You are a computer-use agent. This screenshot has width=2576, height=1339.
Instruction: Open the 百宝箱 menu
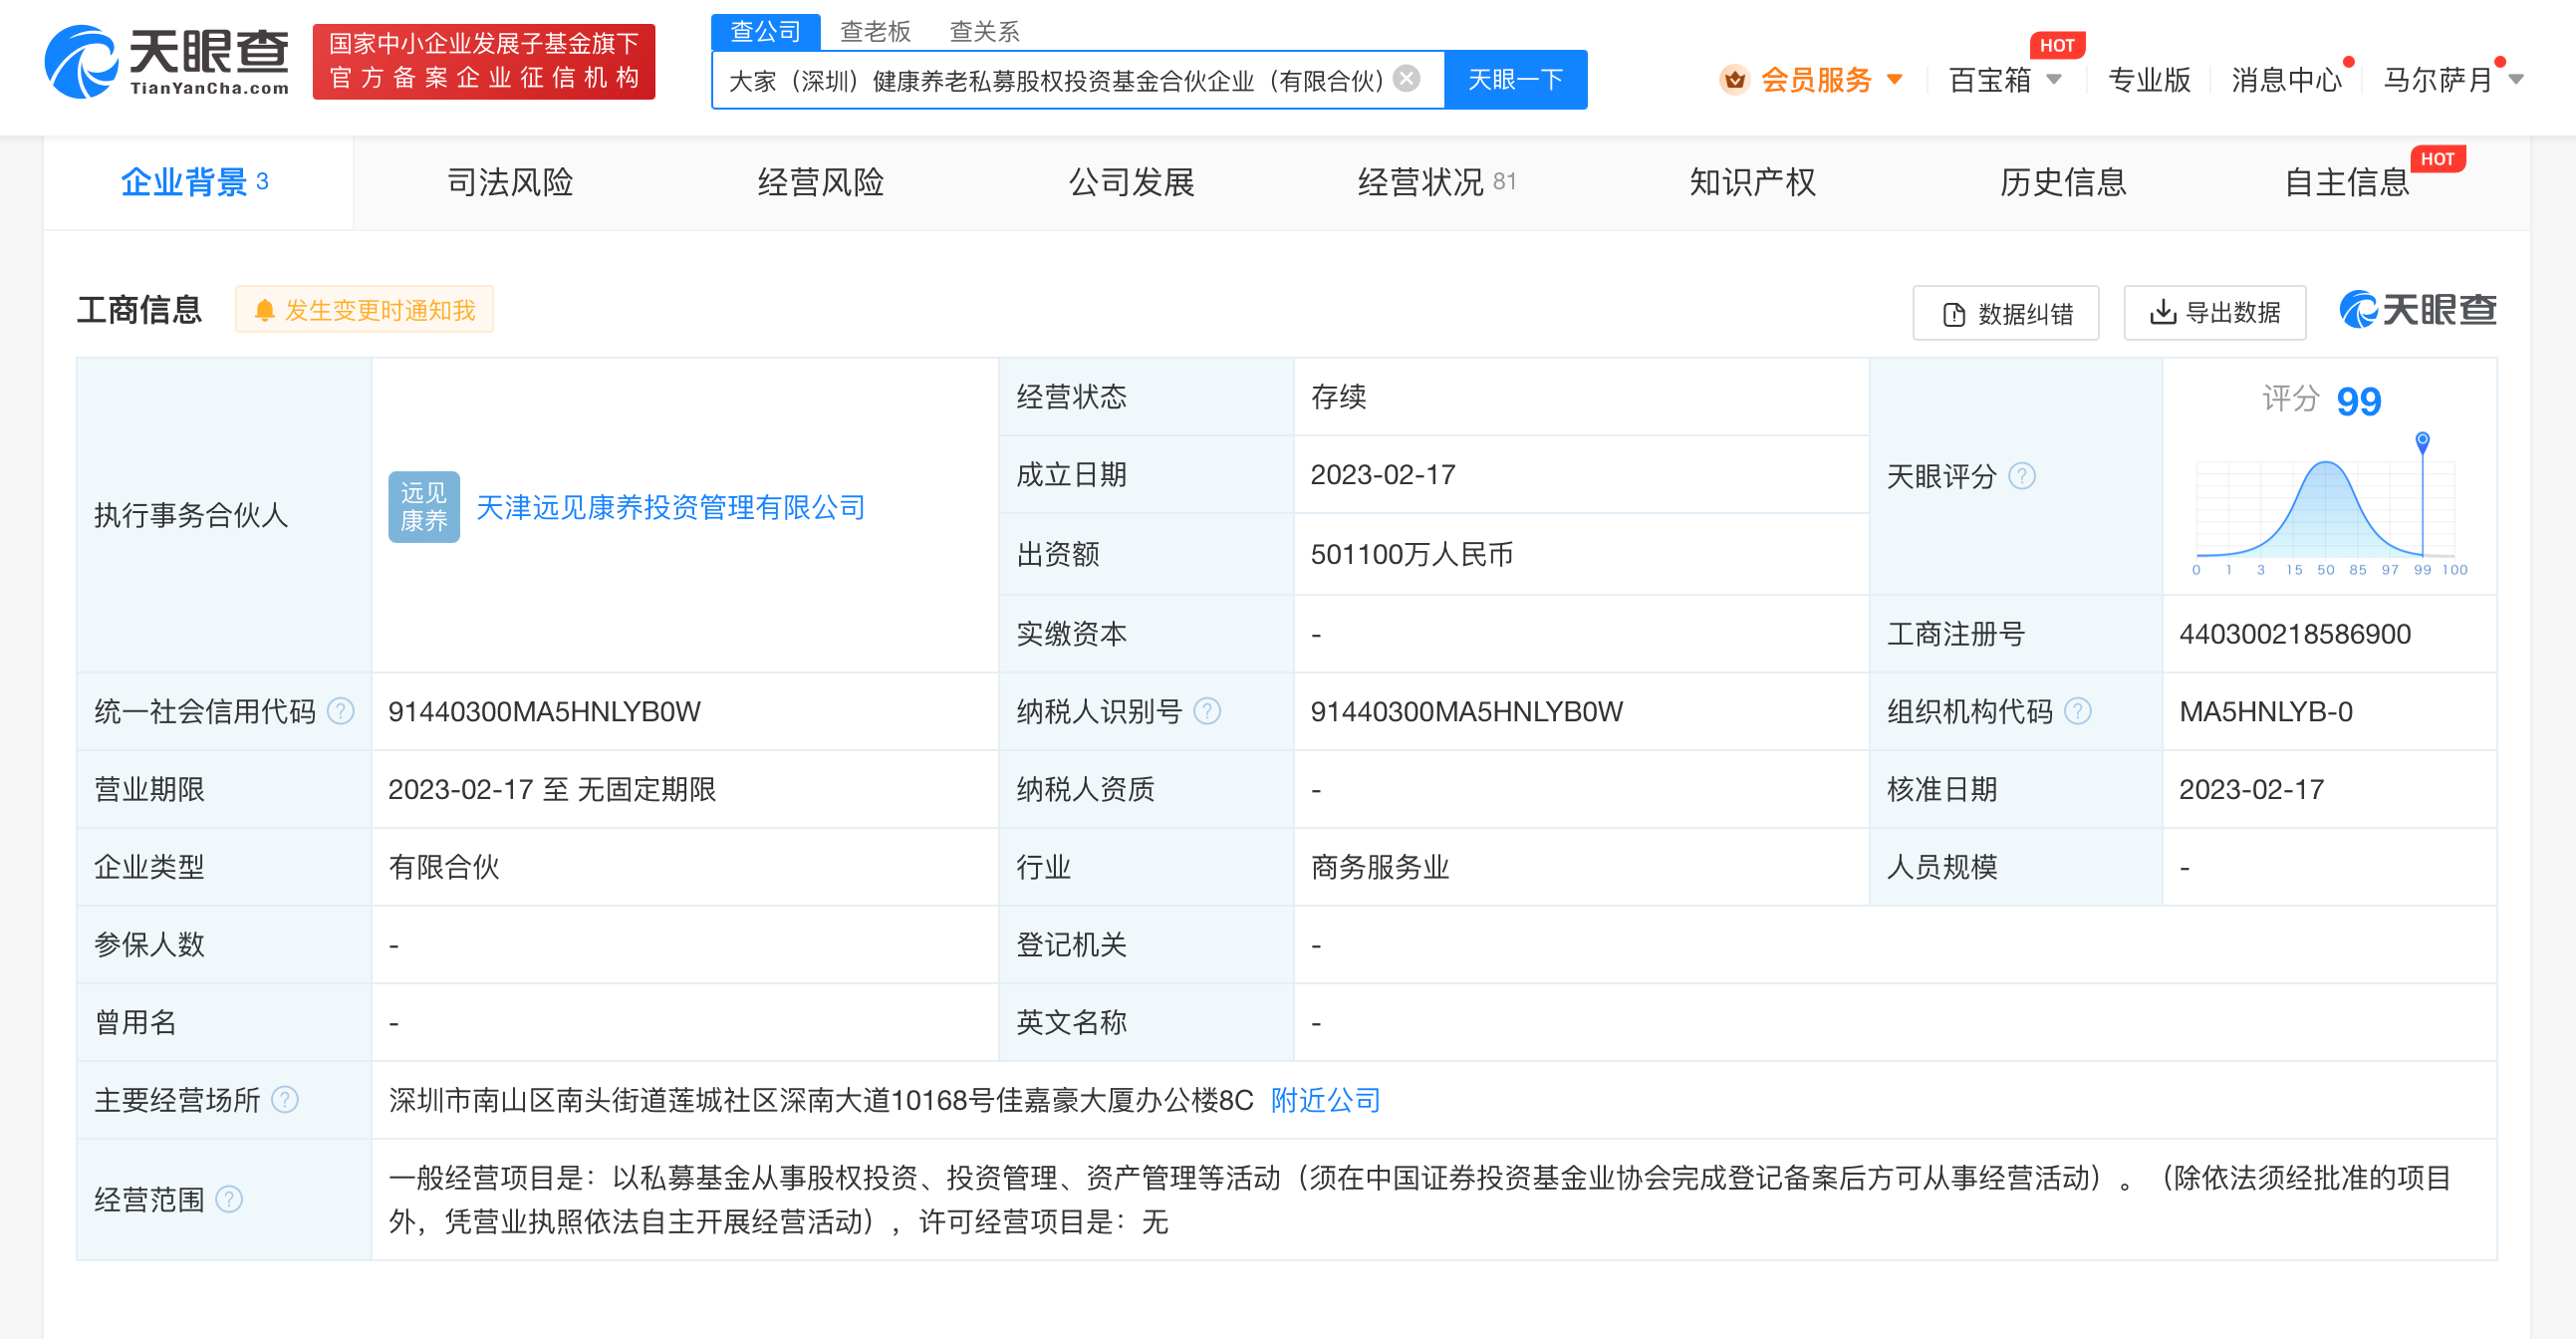pyautogui.click(x=1990, y=79)
